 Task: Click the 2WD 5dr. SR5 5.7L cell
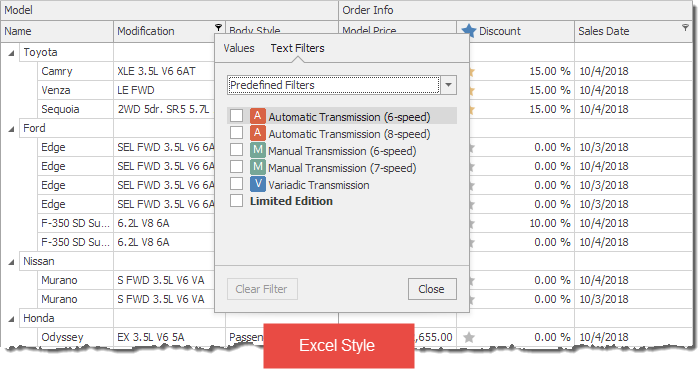(x=164, y=109)
